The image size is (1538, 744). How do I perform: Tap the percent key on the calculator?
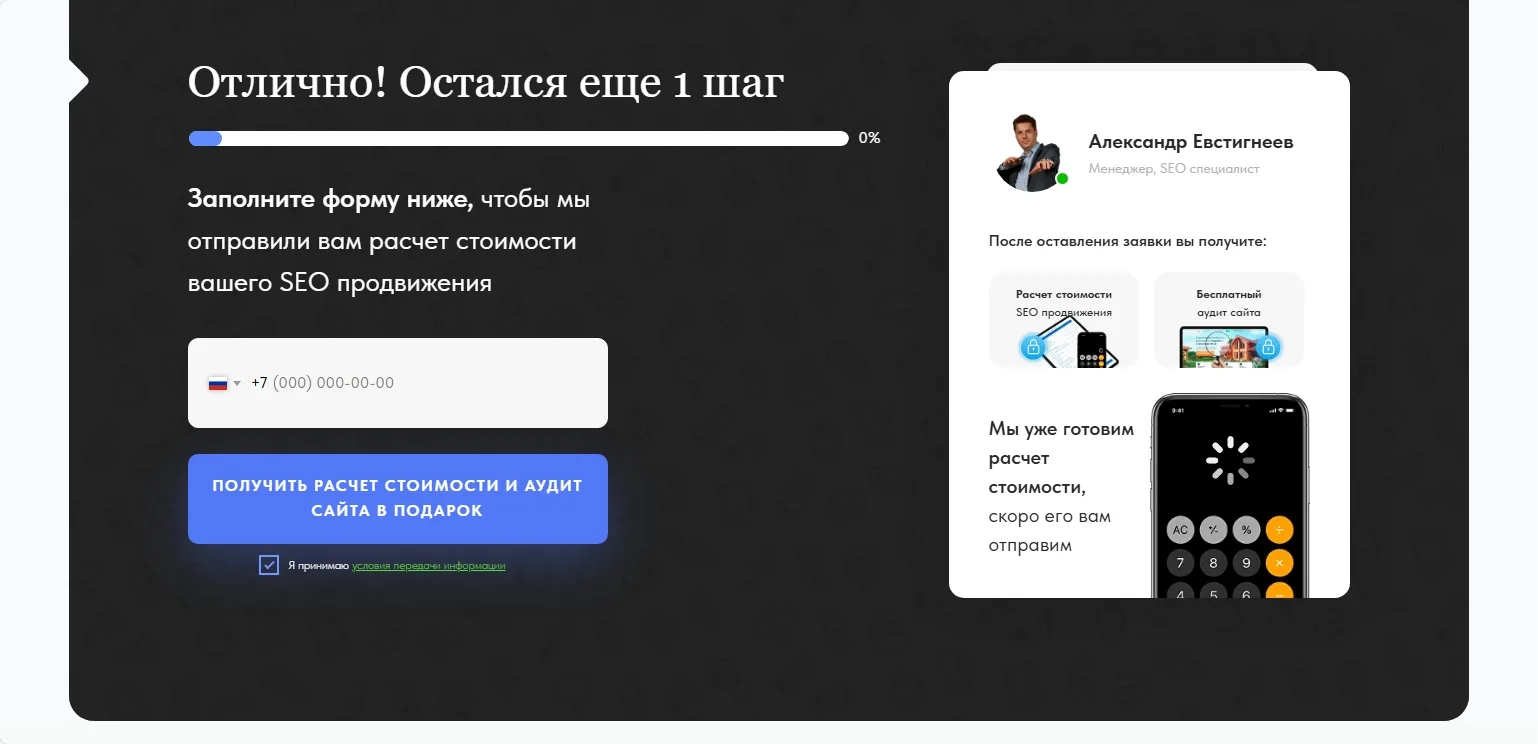tap(1246, 529)
